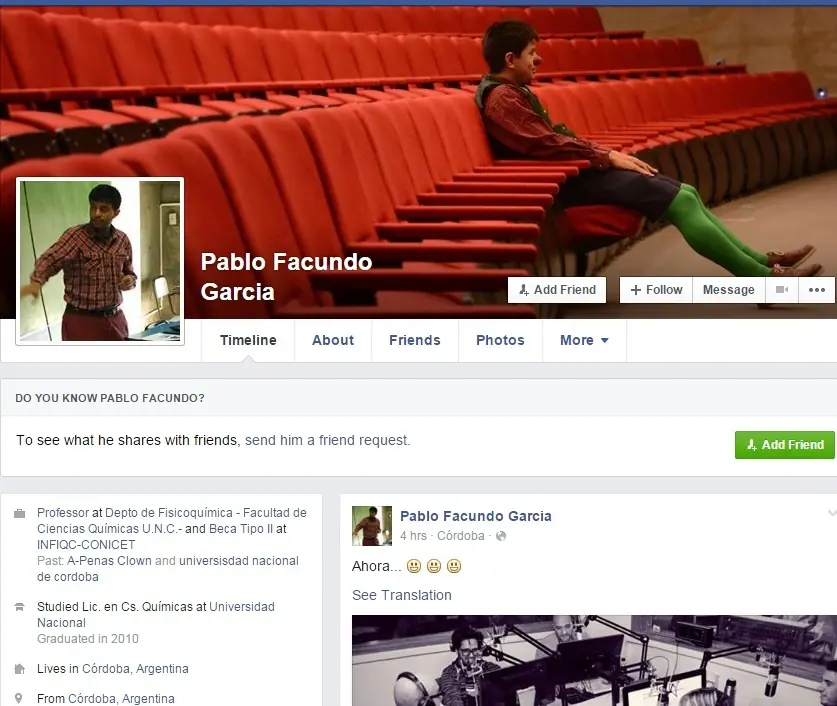Click the post author name Pablo Facundo Garcia

476,516
